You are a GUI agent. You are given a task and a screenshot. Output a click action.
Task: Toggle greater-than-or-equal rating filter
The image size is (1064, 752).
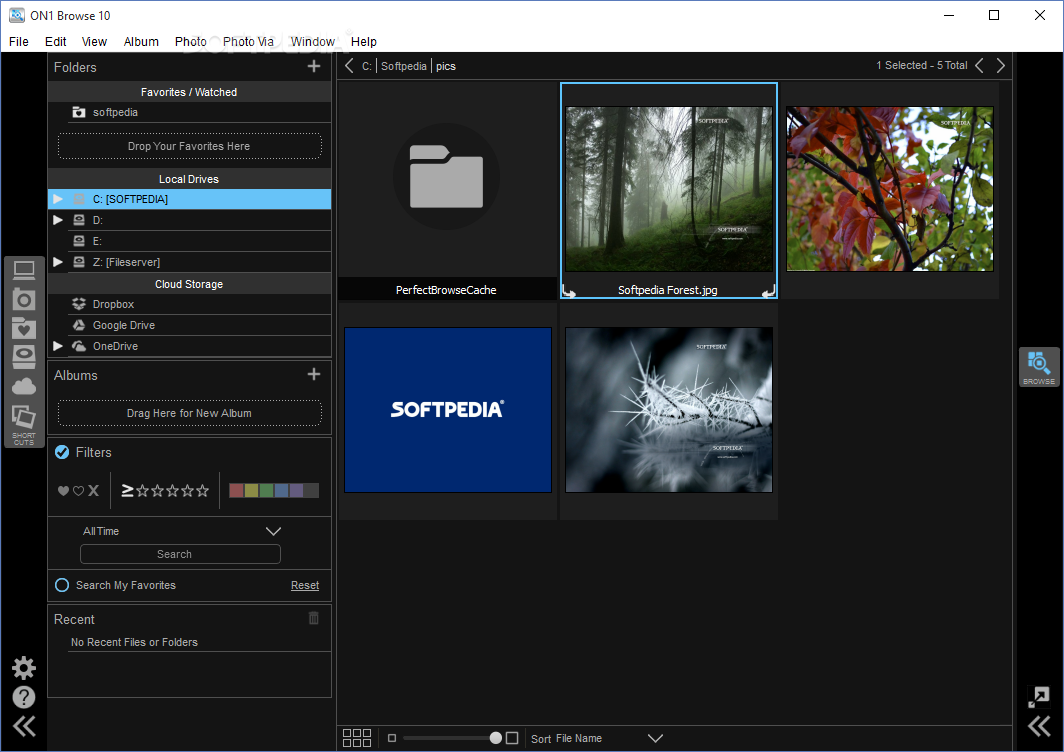(x=127, y=490)
